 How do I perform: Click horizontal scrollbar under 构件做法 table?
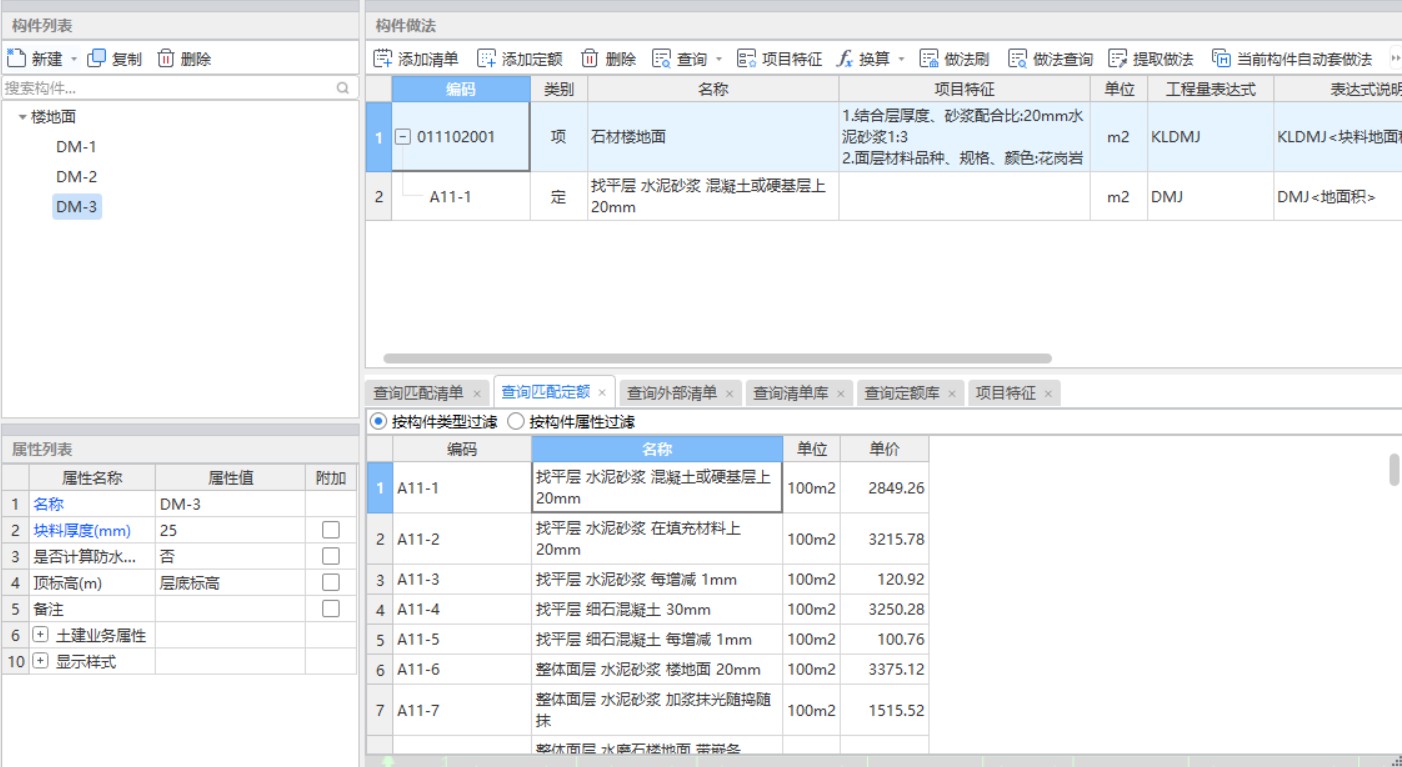[717, 358]
